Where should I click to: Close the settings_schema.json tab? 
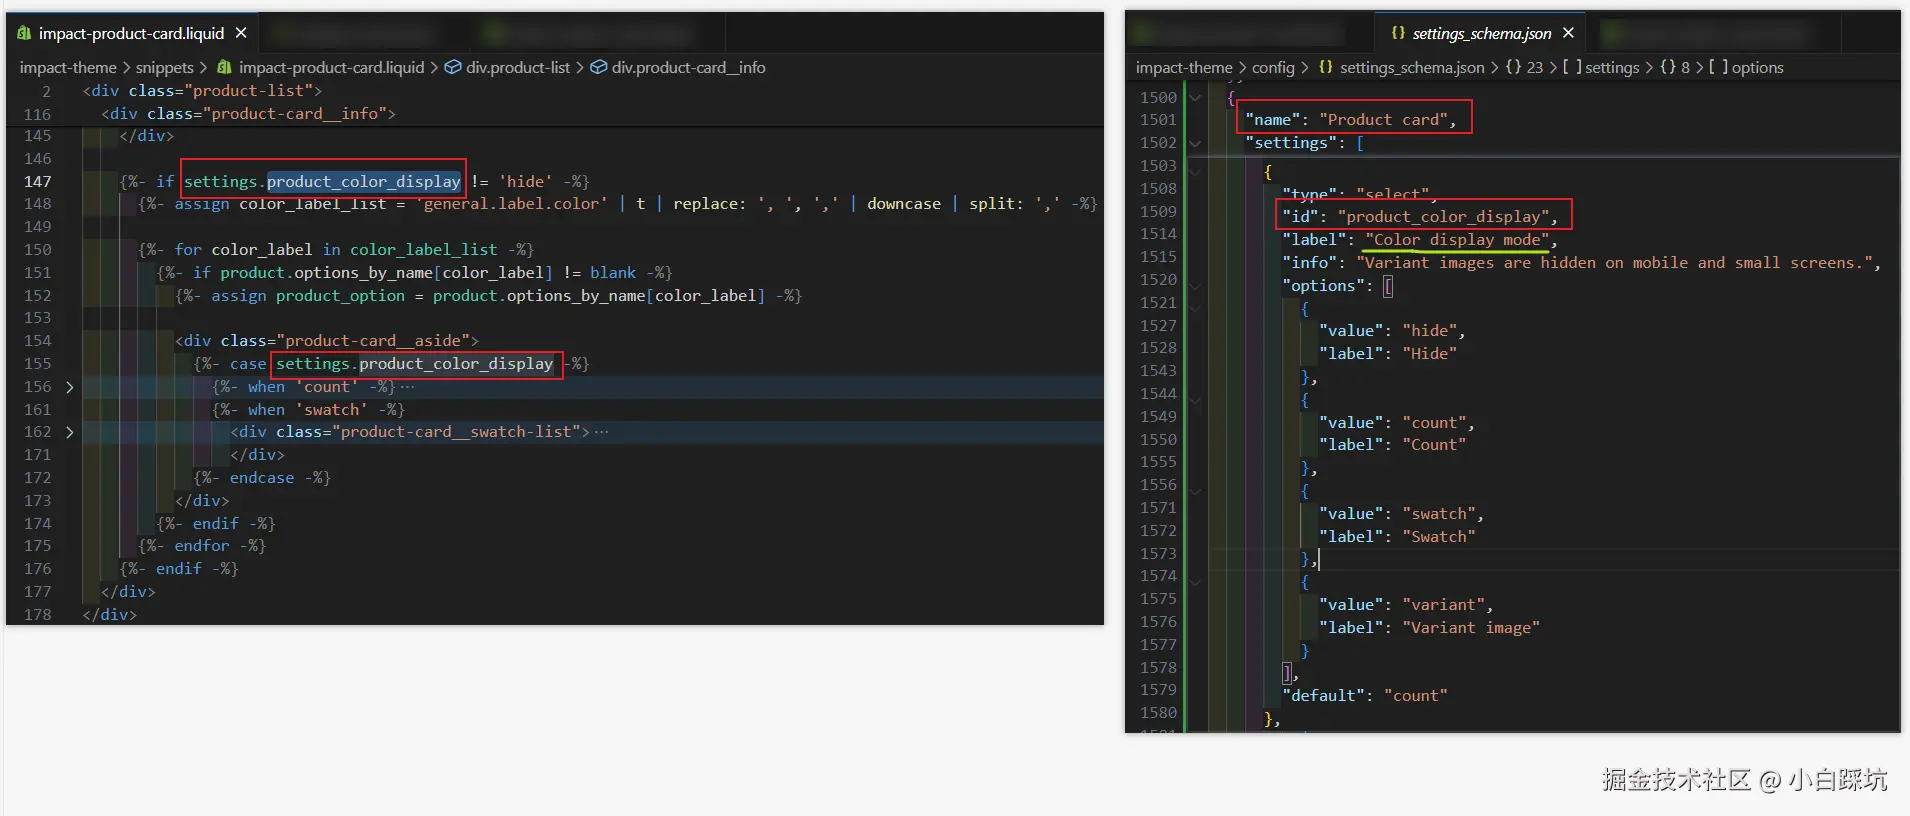pyautogui.click(x=1568, y=33)
